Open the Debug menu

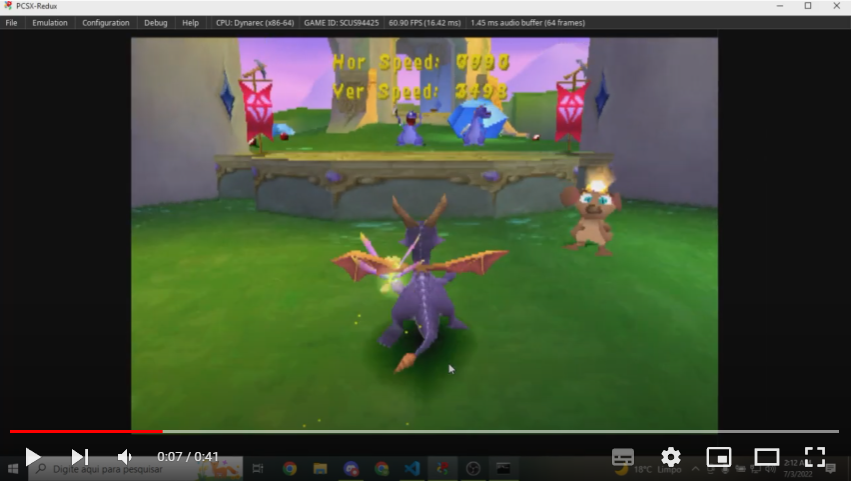(156, 23)
